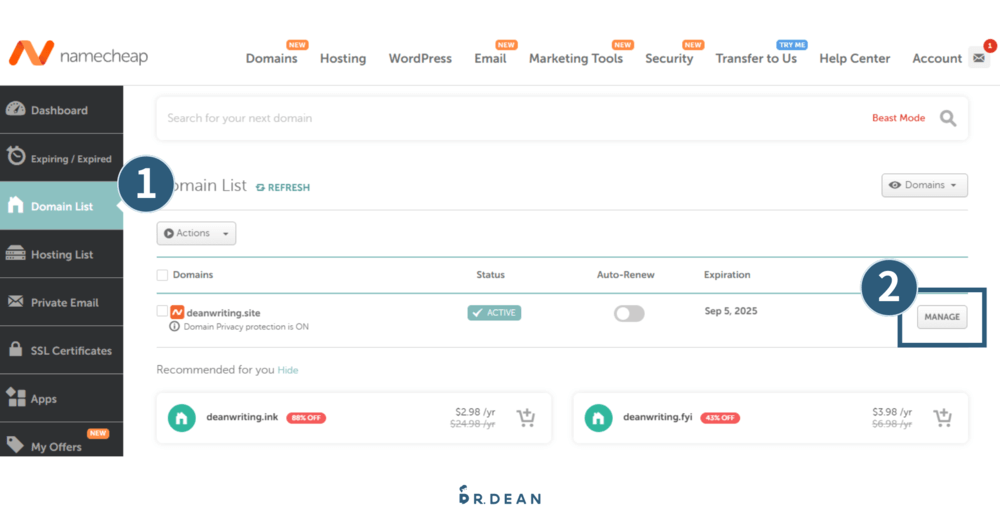The height and width of the screenshot is (521, 1000).
Task: Open the Security menu
Action: [x=669, y=58]
